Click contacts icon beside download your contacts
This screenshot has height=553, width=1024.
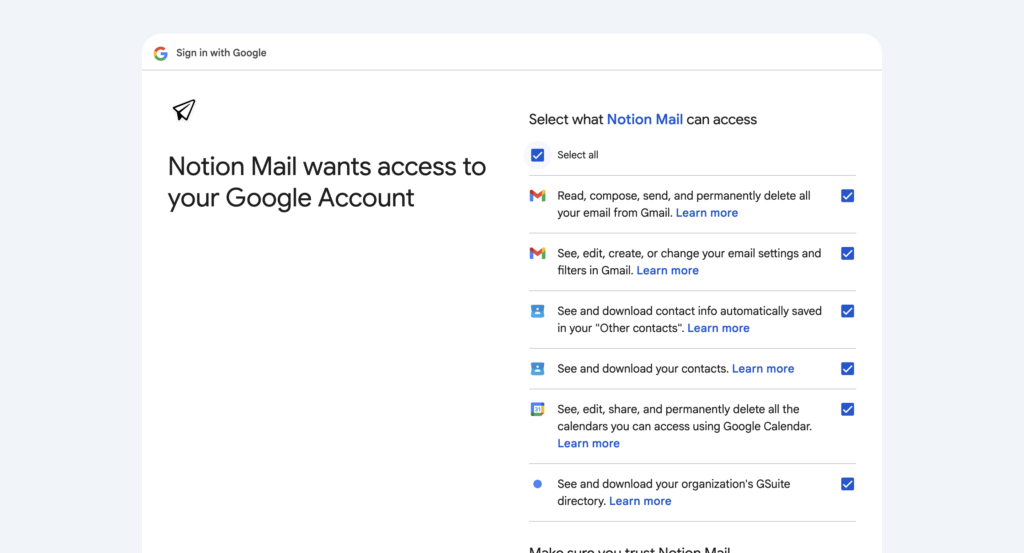(x=537, y=369)
